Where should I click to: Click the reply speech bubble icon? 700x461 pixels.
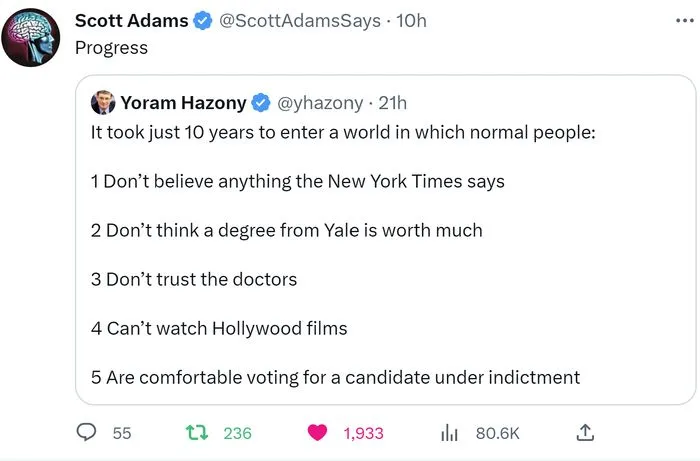[x=87, y=433]
